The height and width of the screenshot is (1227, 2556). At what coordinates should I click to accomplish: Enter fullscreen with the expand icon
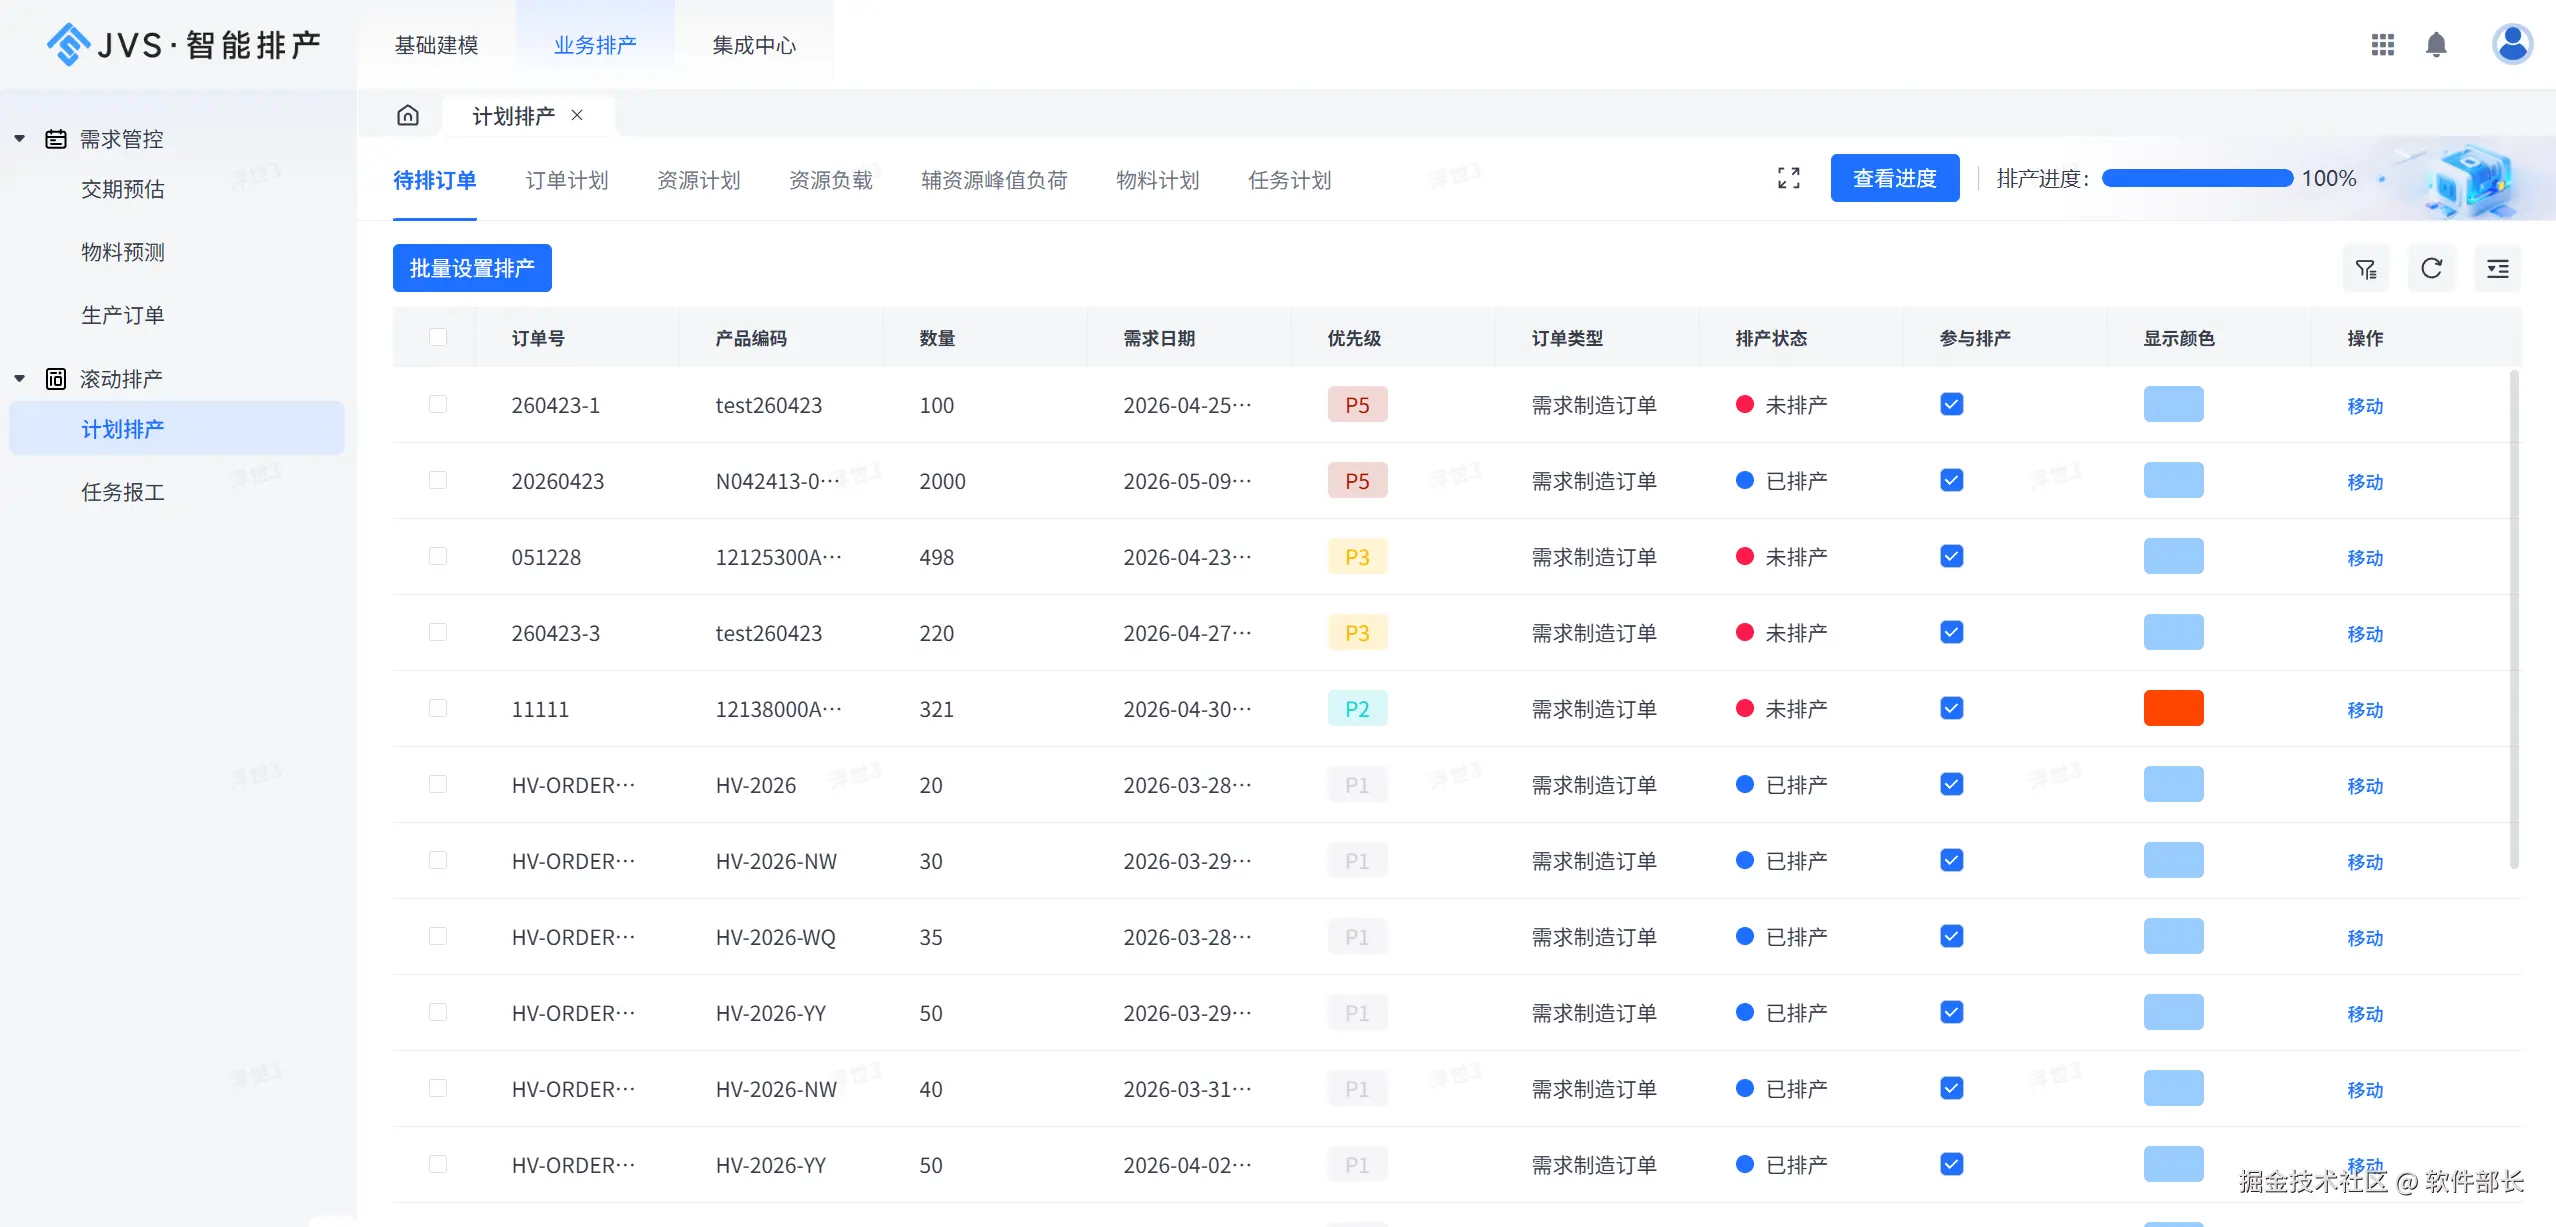coord(1788,178)
